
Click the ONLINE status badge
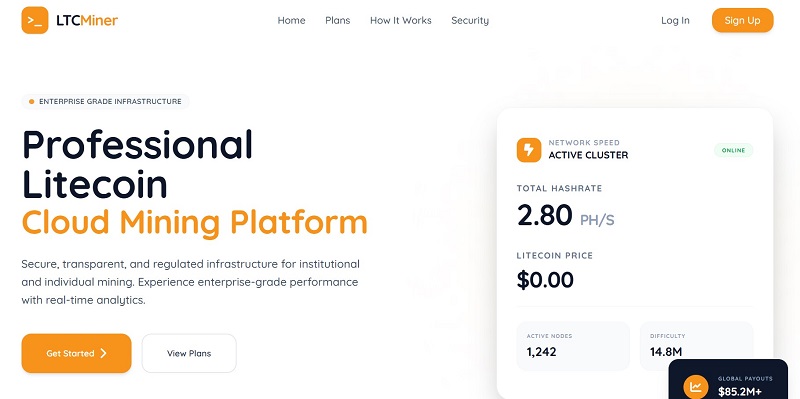click(x=733, y=151)
